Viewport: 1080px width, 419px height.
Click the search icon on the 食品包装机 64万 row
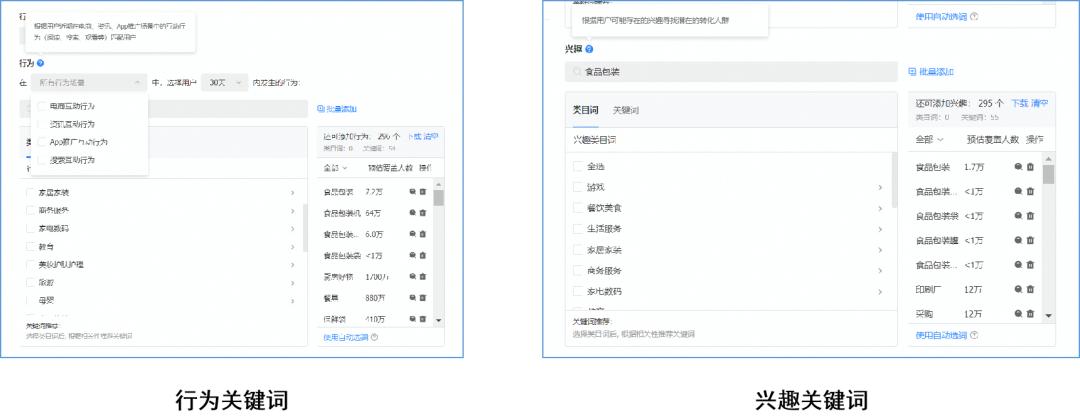pyautogui.click(x=412, y=213)
